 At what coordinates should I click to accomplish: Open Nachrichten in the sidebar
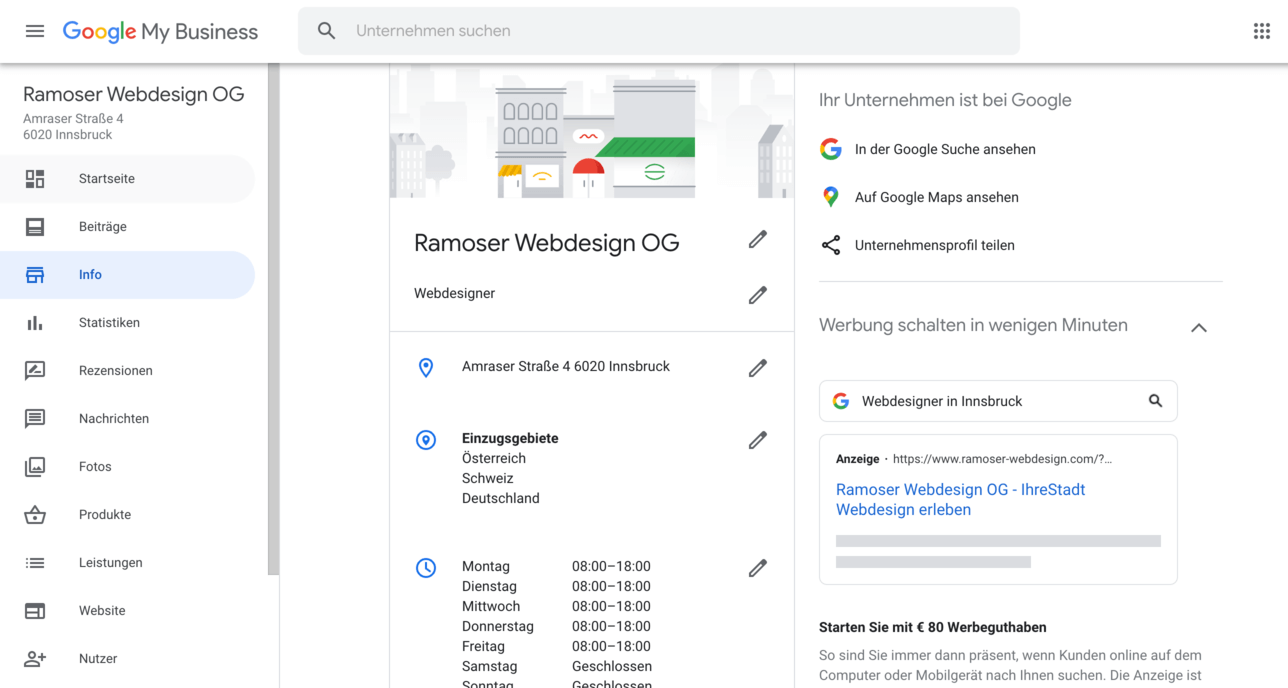127,419
